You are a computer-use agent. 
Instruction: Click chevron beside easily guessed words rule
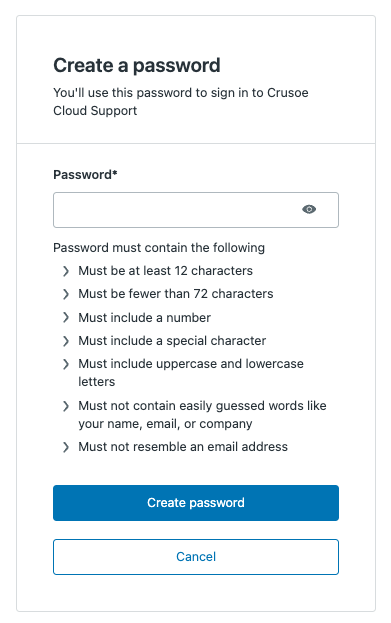pyautogui.click(x=66, y=406)
